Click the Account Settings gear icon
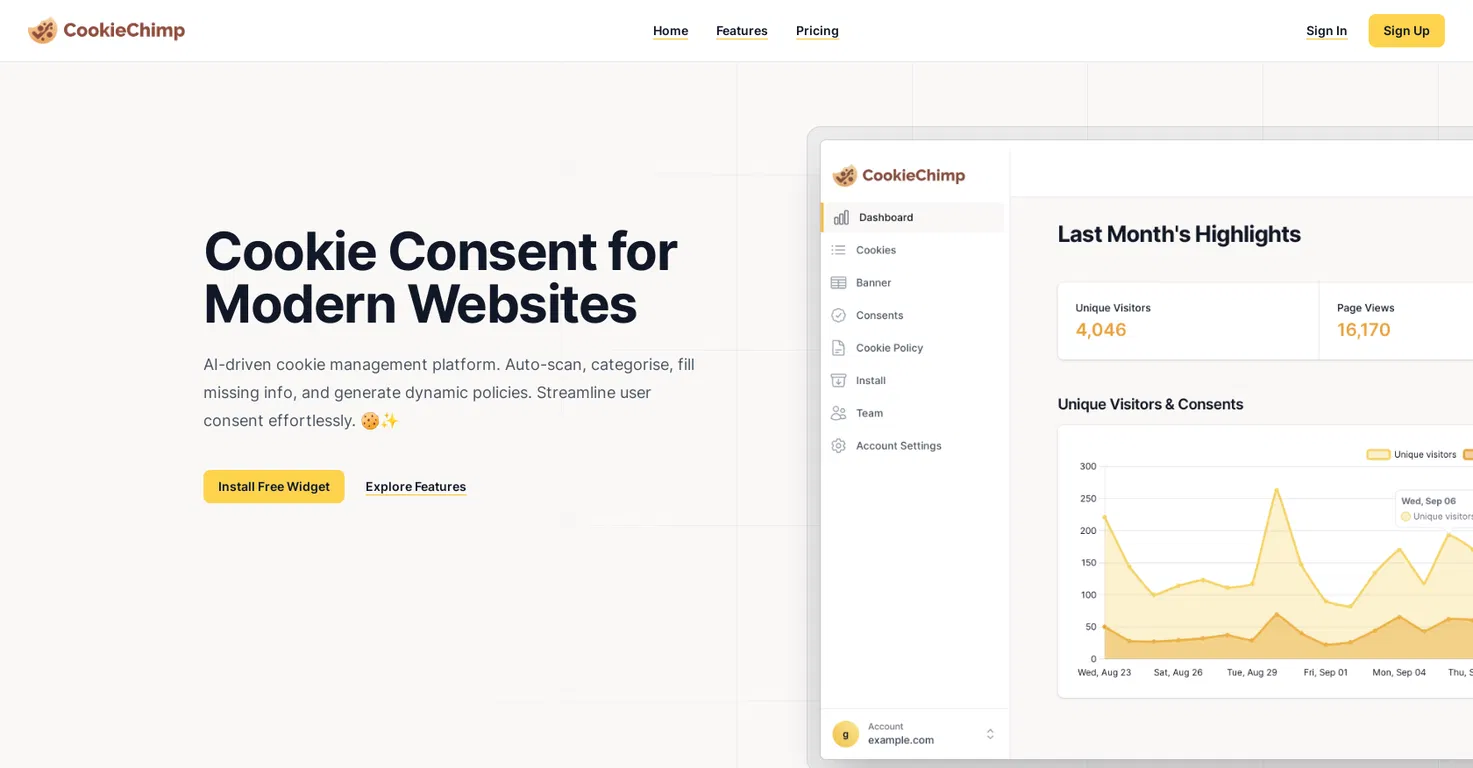The image size is (1473, 768). pos(838,446)
